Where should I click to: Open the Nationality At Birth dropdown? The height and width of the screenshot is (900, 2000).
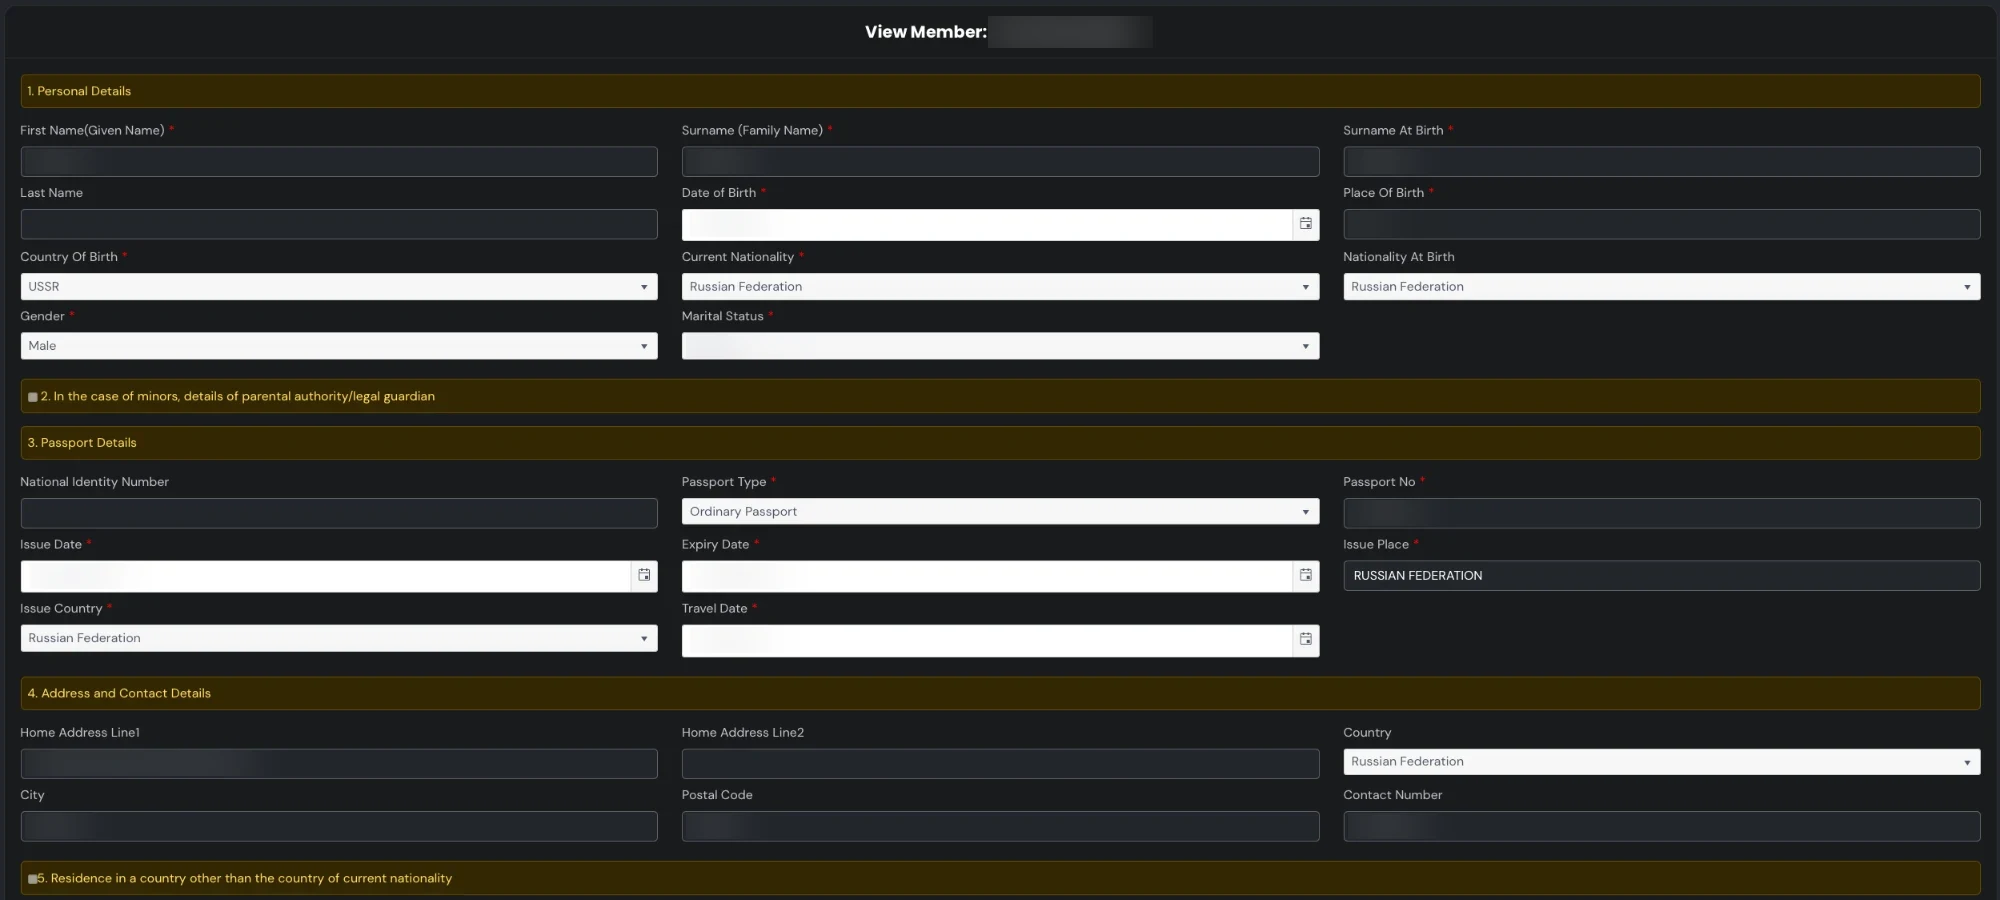[1661, 287]
